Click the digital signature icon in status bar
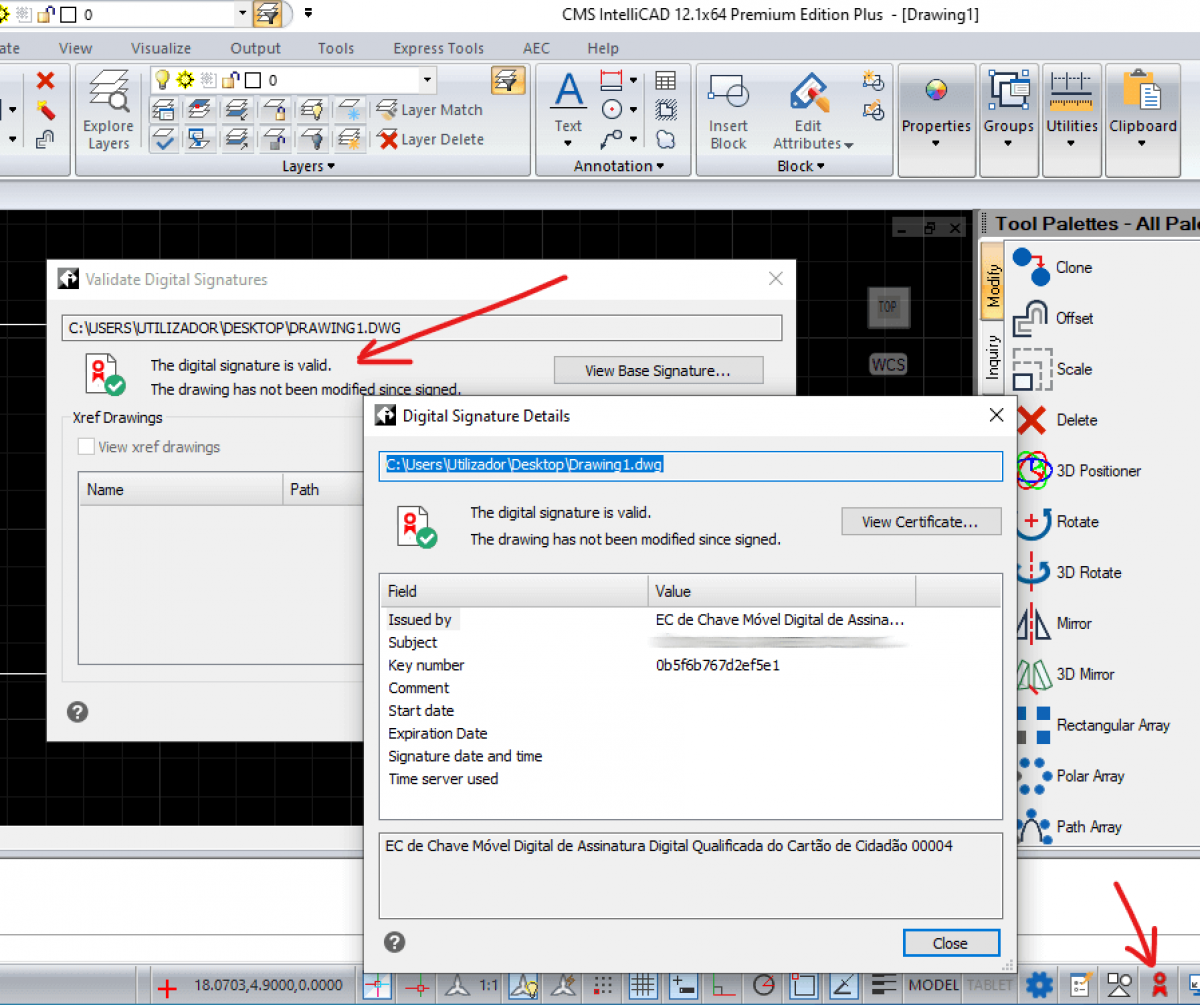This screenshot has height=1005, width=1200. (x=1160, y=985)
